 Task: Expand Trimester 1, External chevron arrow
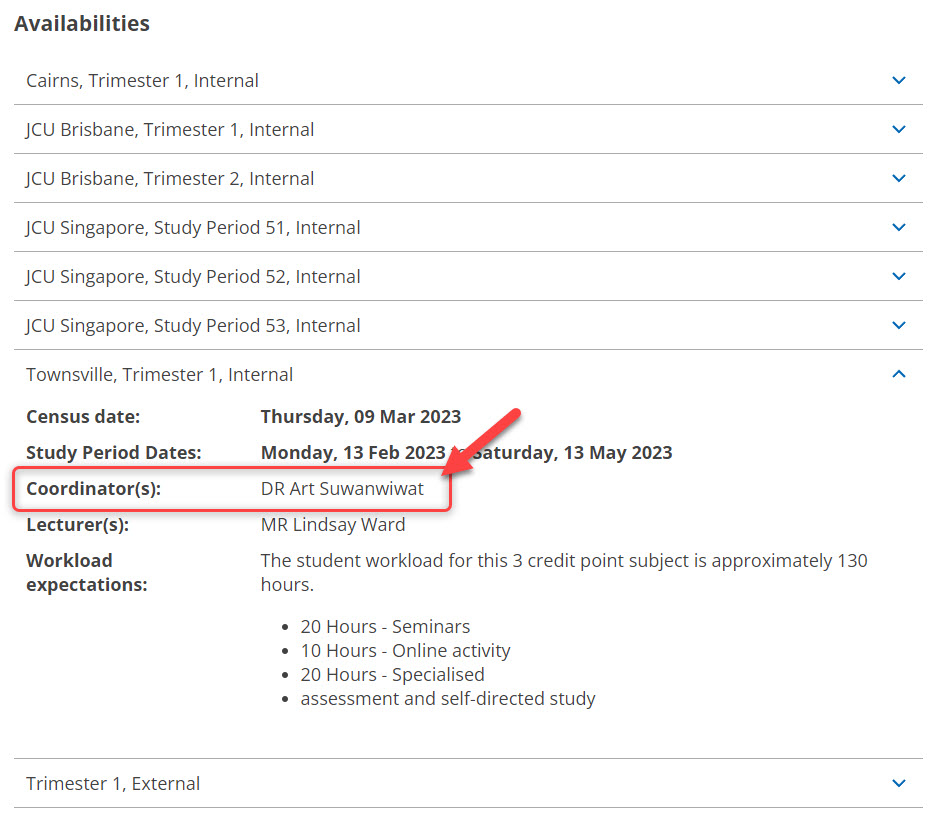898,783
